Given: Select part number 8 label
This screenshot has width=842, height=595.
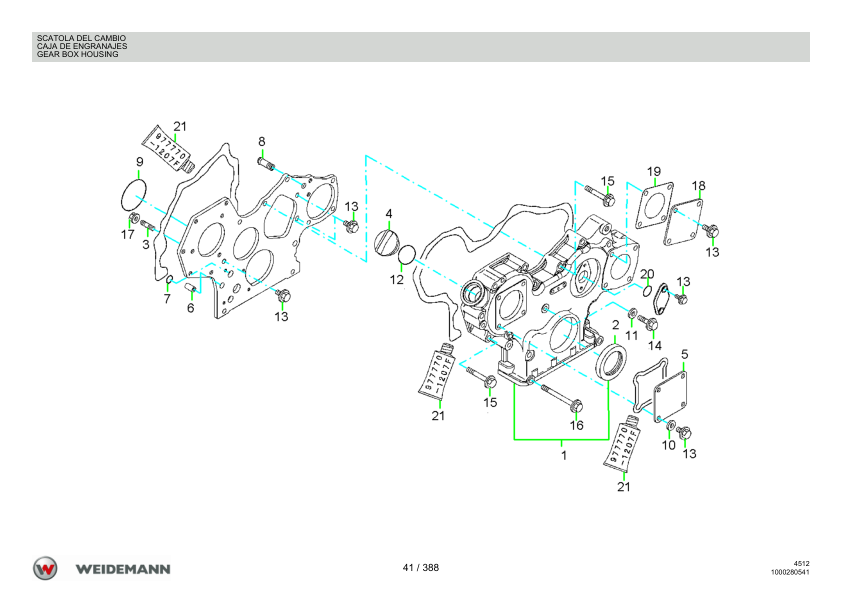Looking at the screenshot, I should (x=261, y=141).
